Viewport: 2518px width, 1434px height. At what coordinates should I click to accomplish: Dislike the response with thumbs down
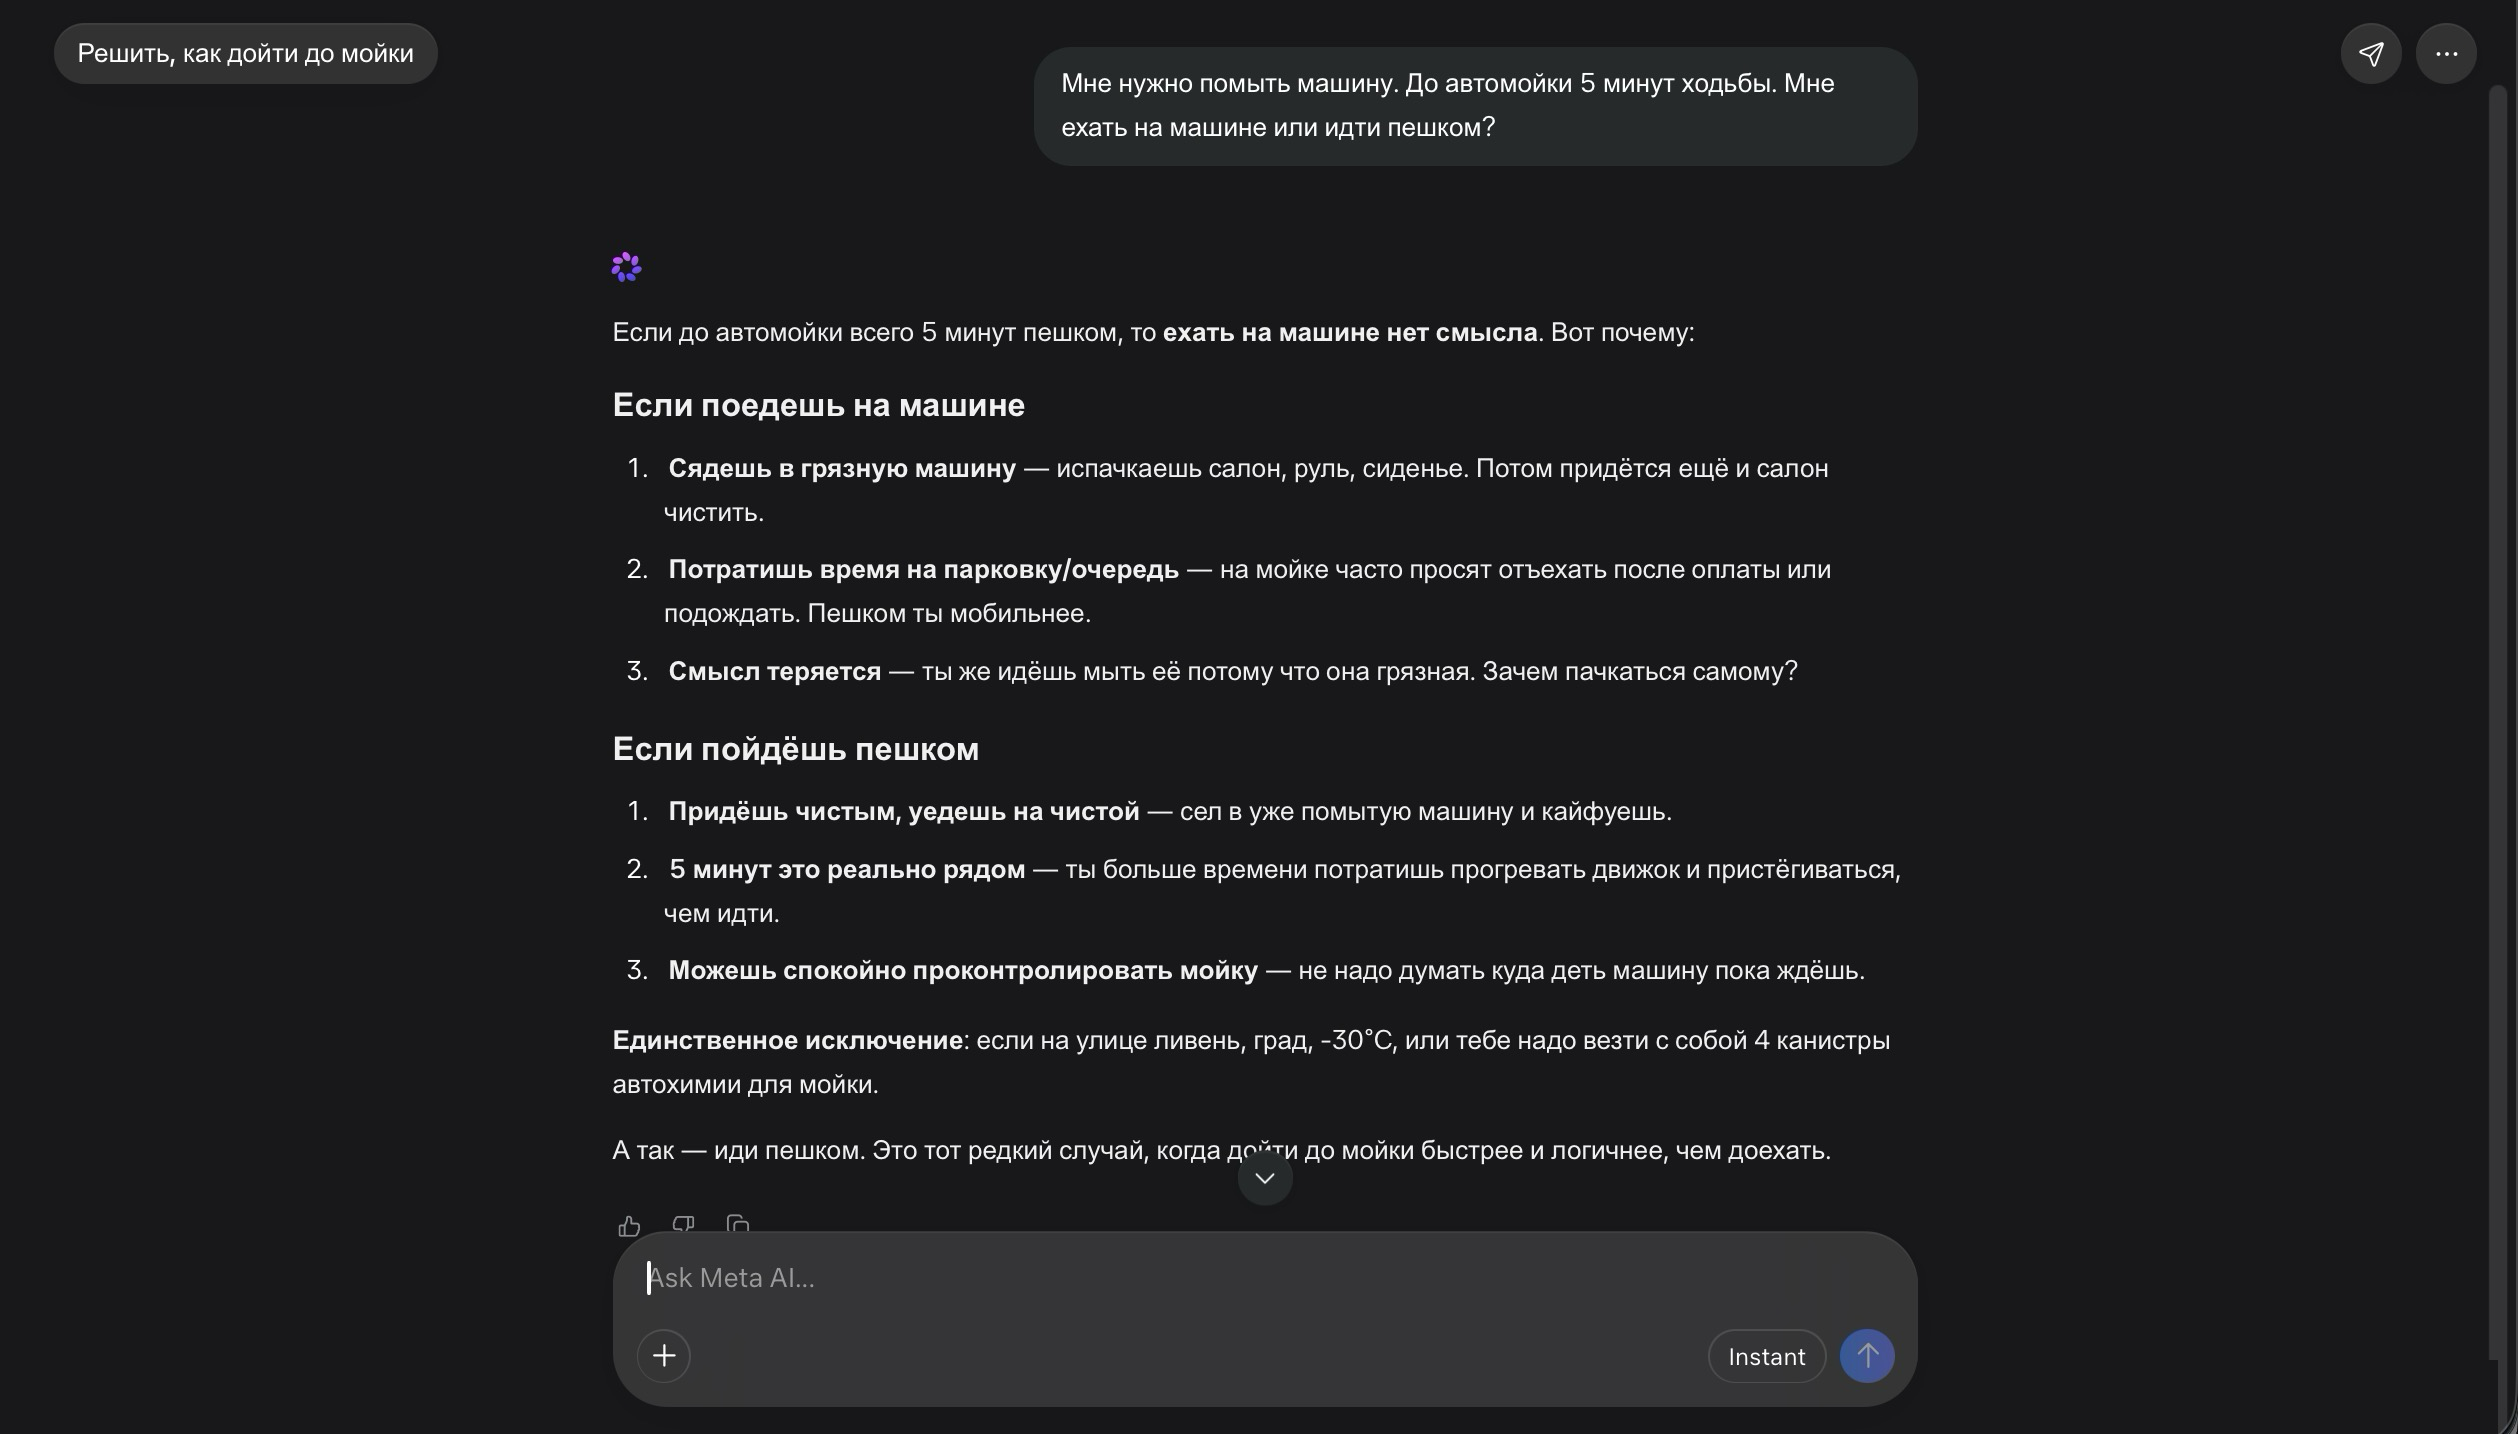pos(684,1225)
